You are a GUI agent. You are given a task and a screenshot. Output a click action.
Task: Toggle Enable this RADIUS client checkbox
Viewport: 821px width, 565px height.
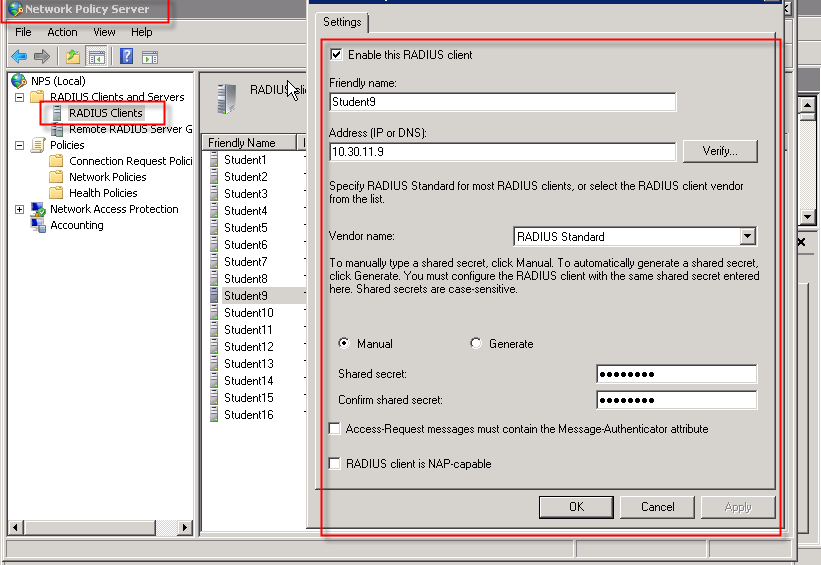pos(336,54)
